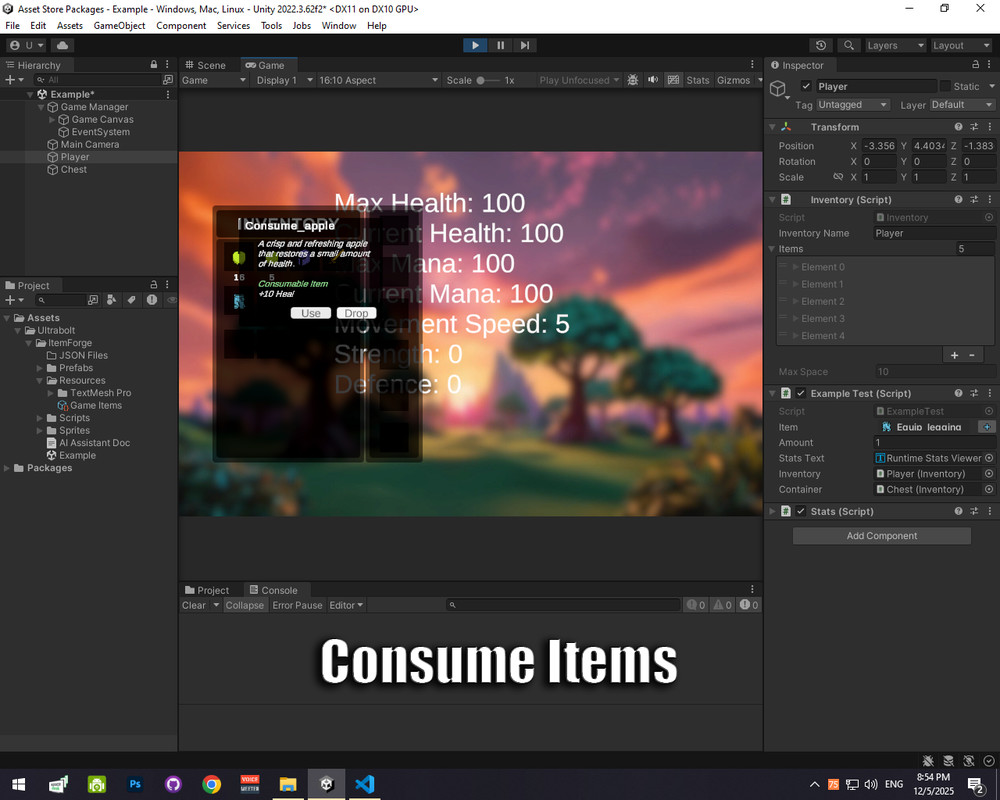This screenshot has width=1000, height=800.
Task: Disable the Example Test script checkbox
Action: pos(800,393)
